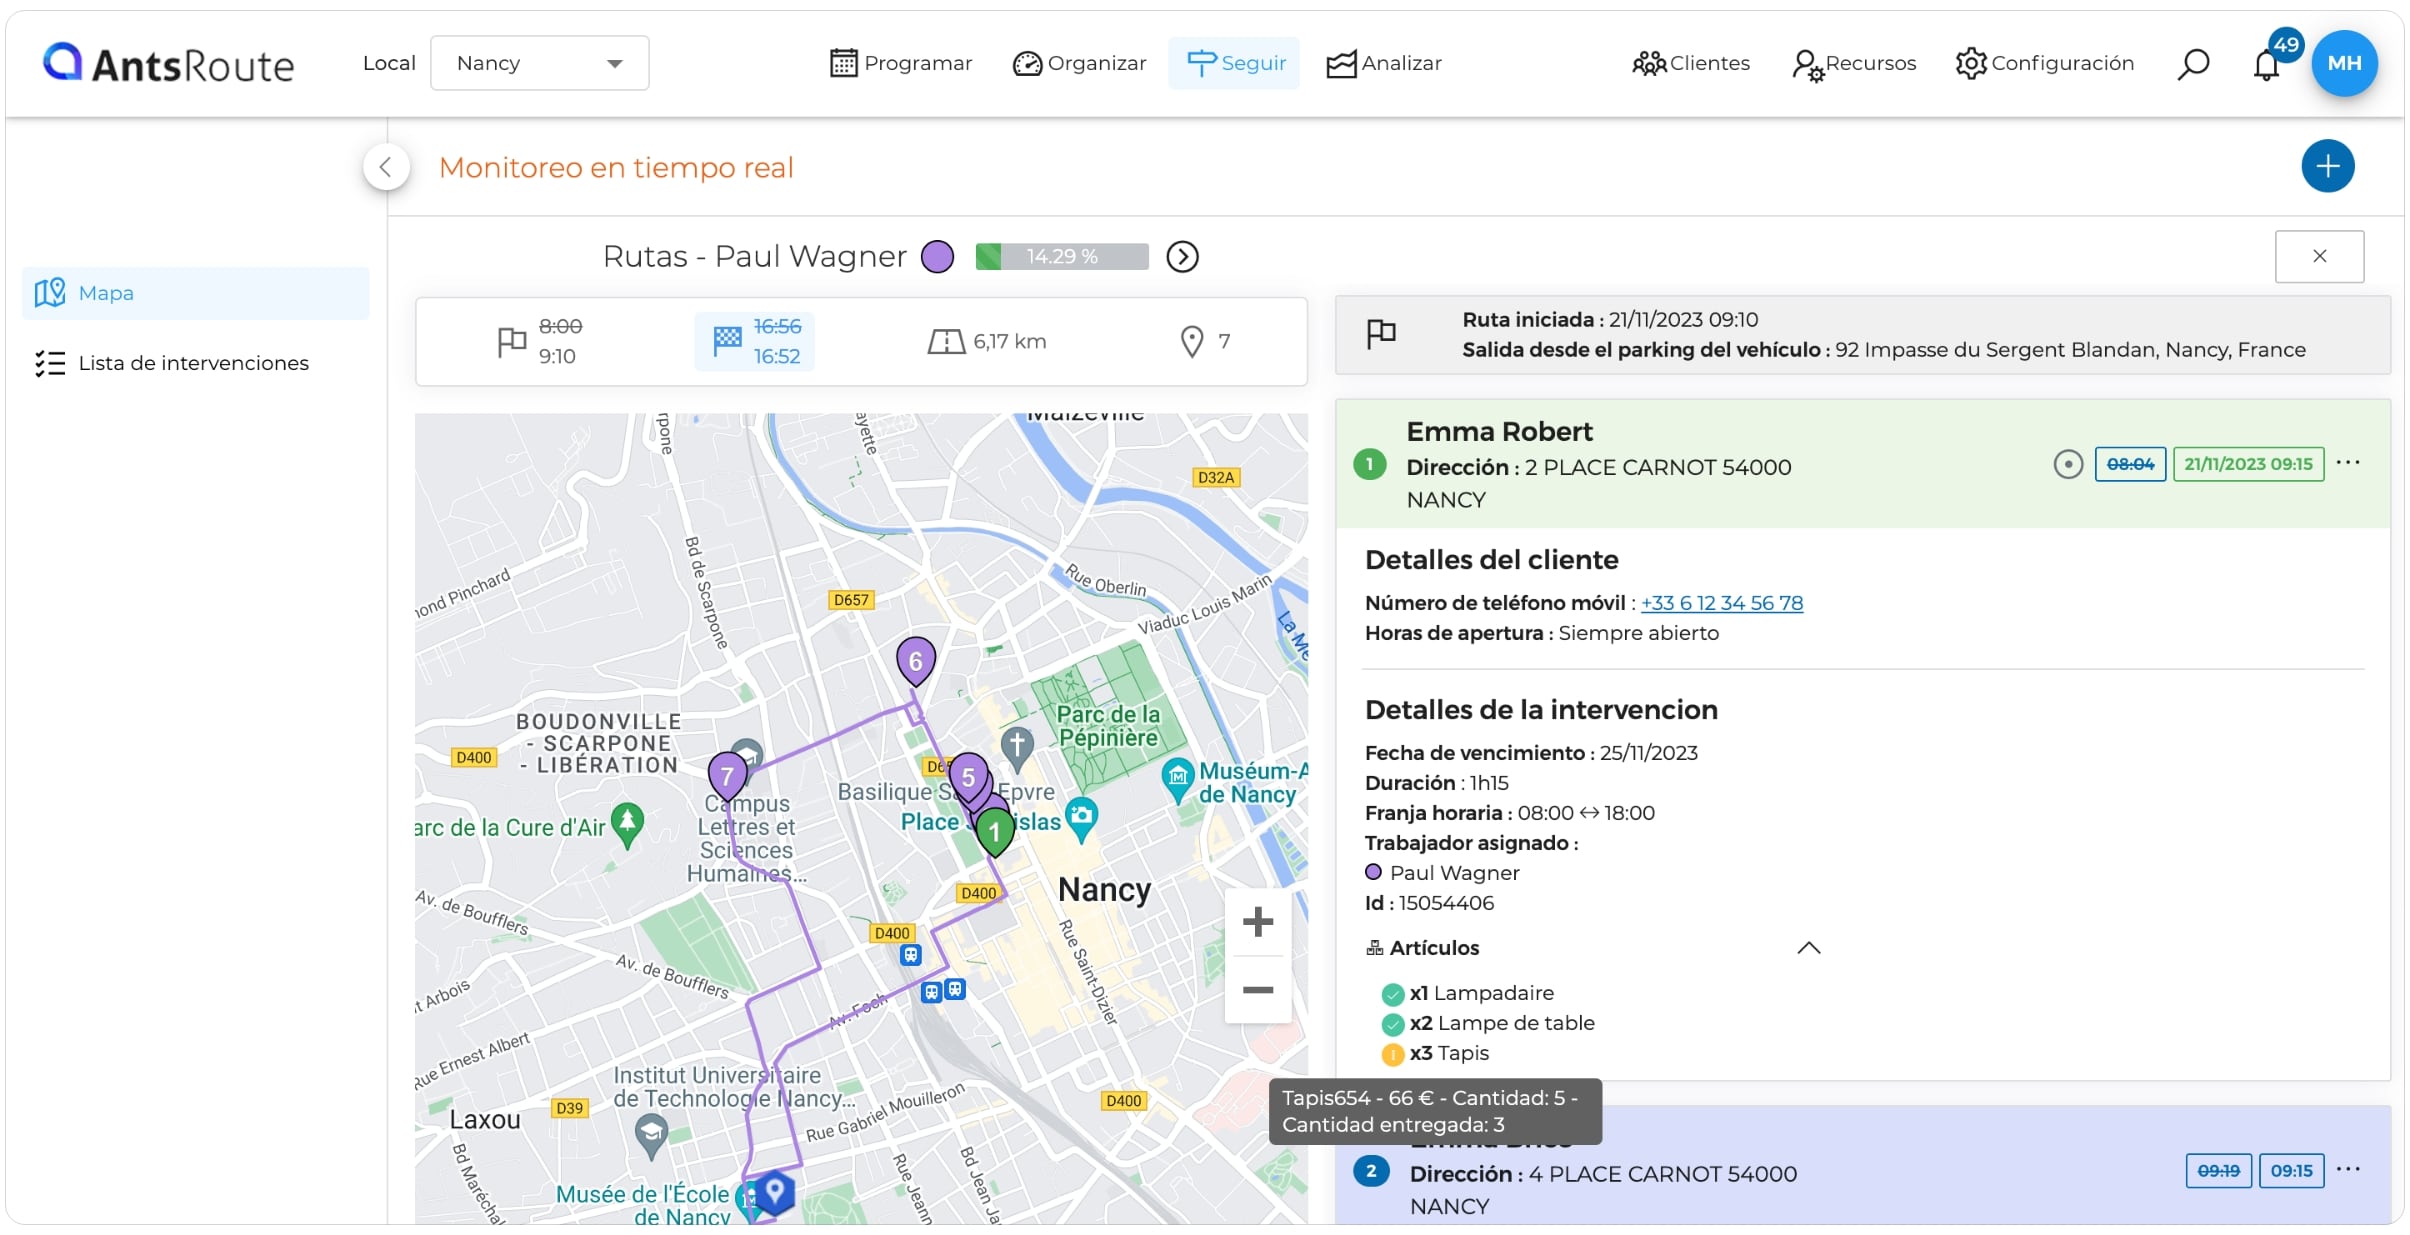Open the Analizar menu
The width and height of the screenshot is (2410, 1235).
1385,63
